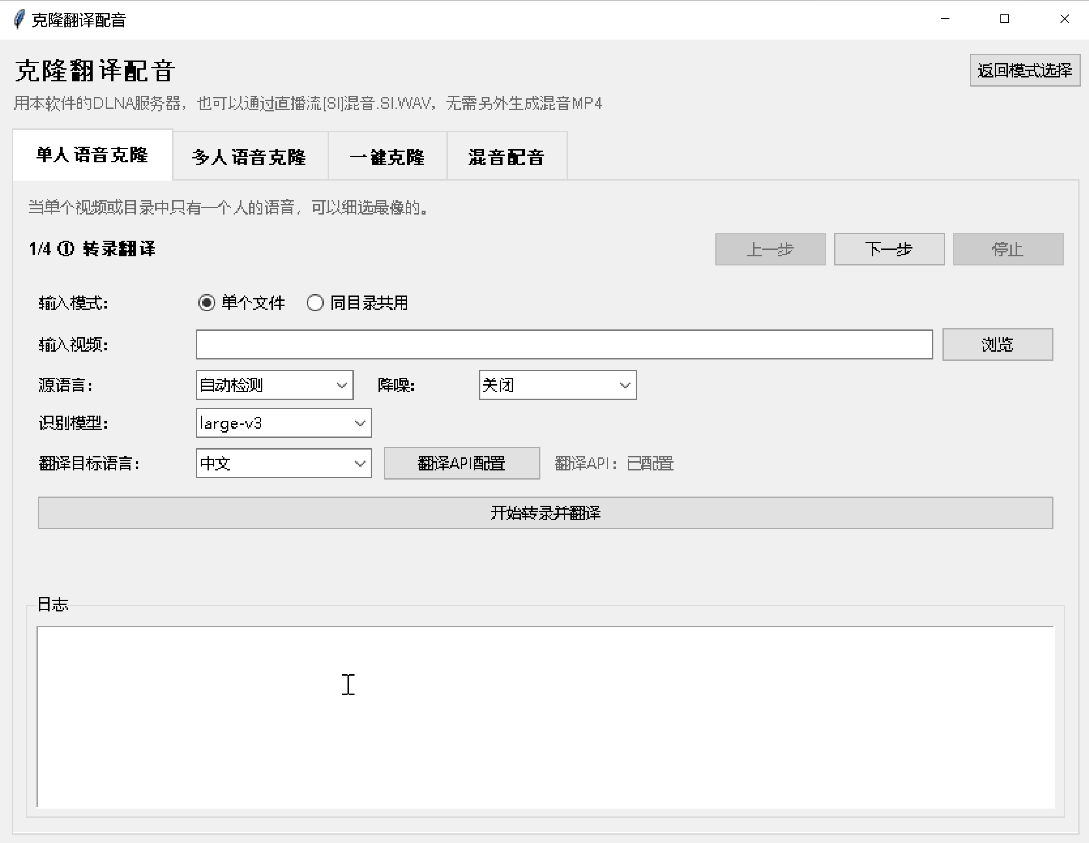
Task: Focus the 输入视频 path input field
Action: click(564, 344)
